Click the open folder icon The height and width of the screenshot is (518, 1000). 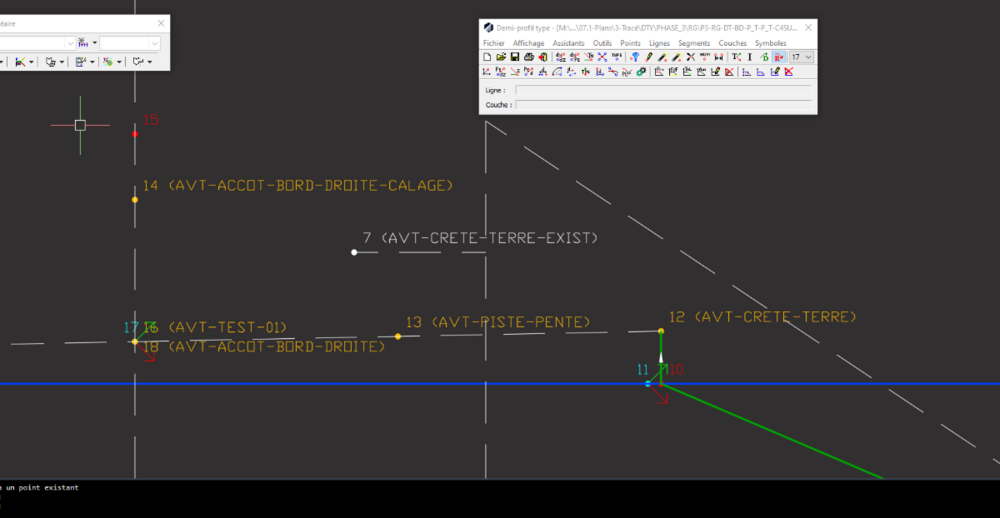(x=501, y=57)
